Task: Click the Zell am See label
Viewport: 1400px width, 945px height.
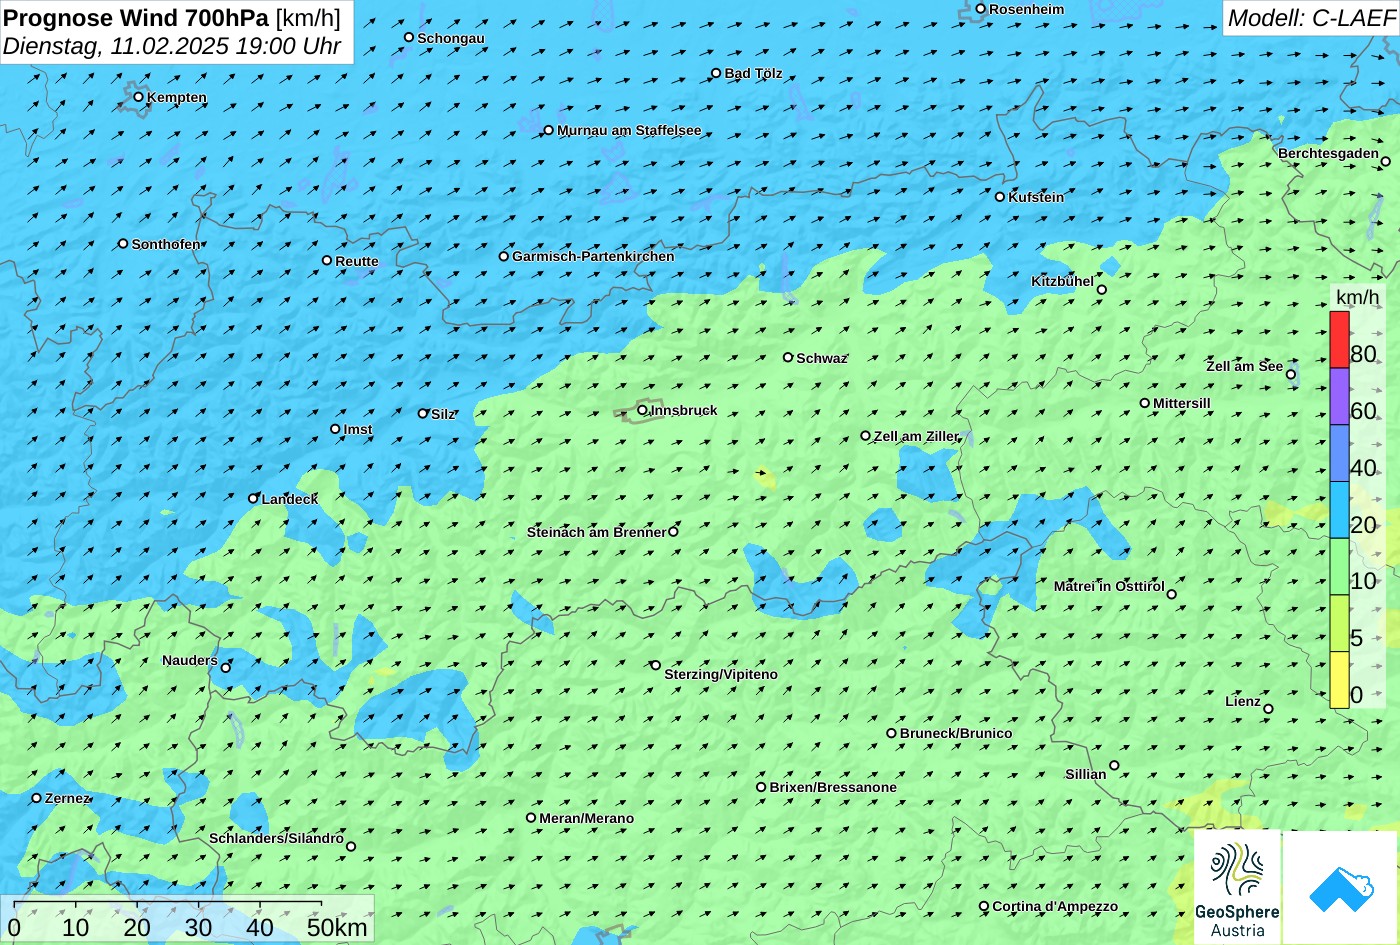Action: 1244,366
